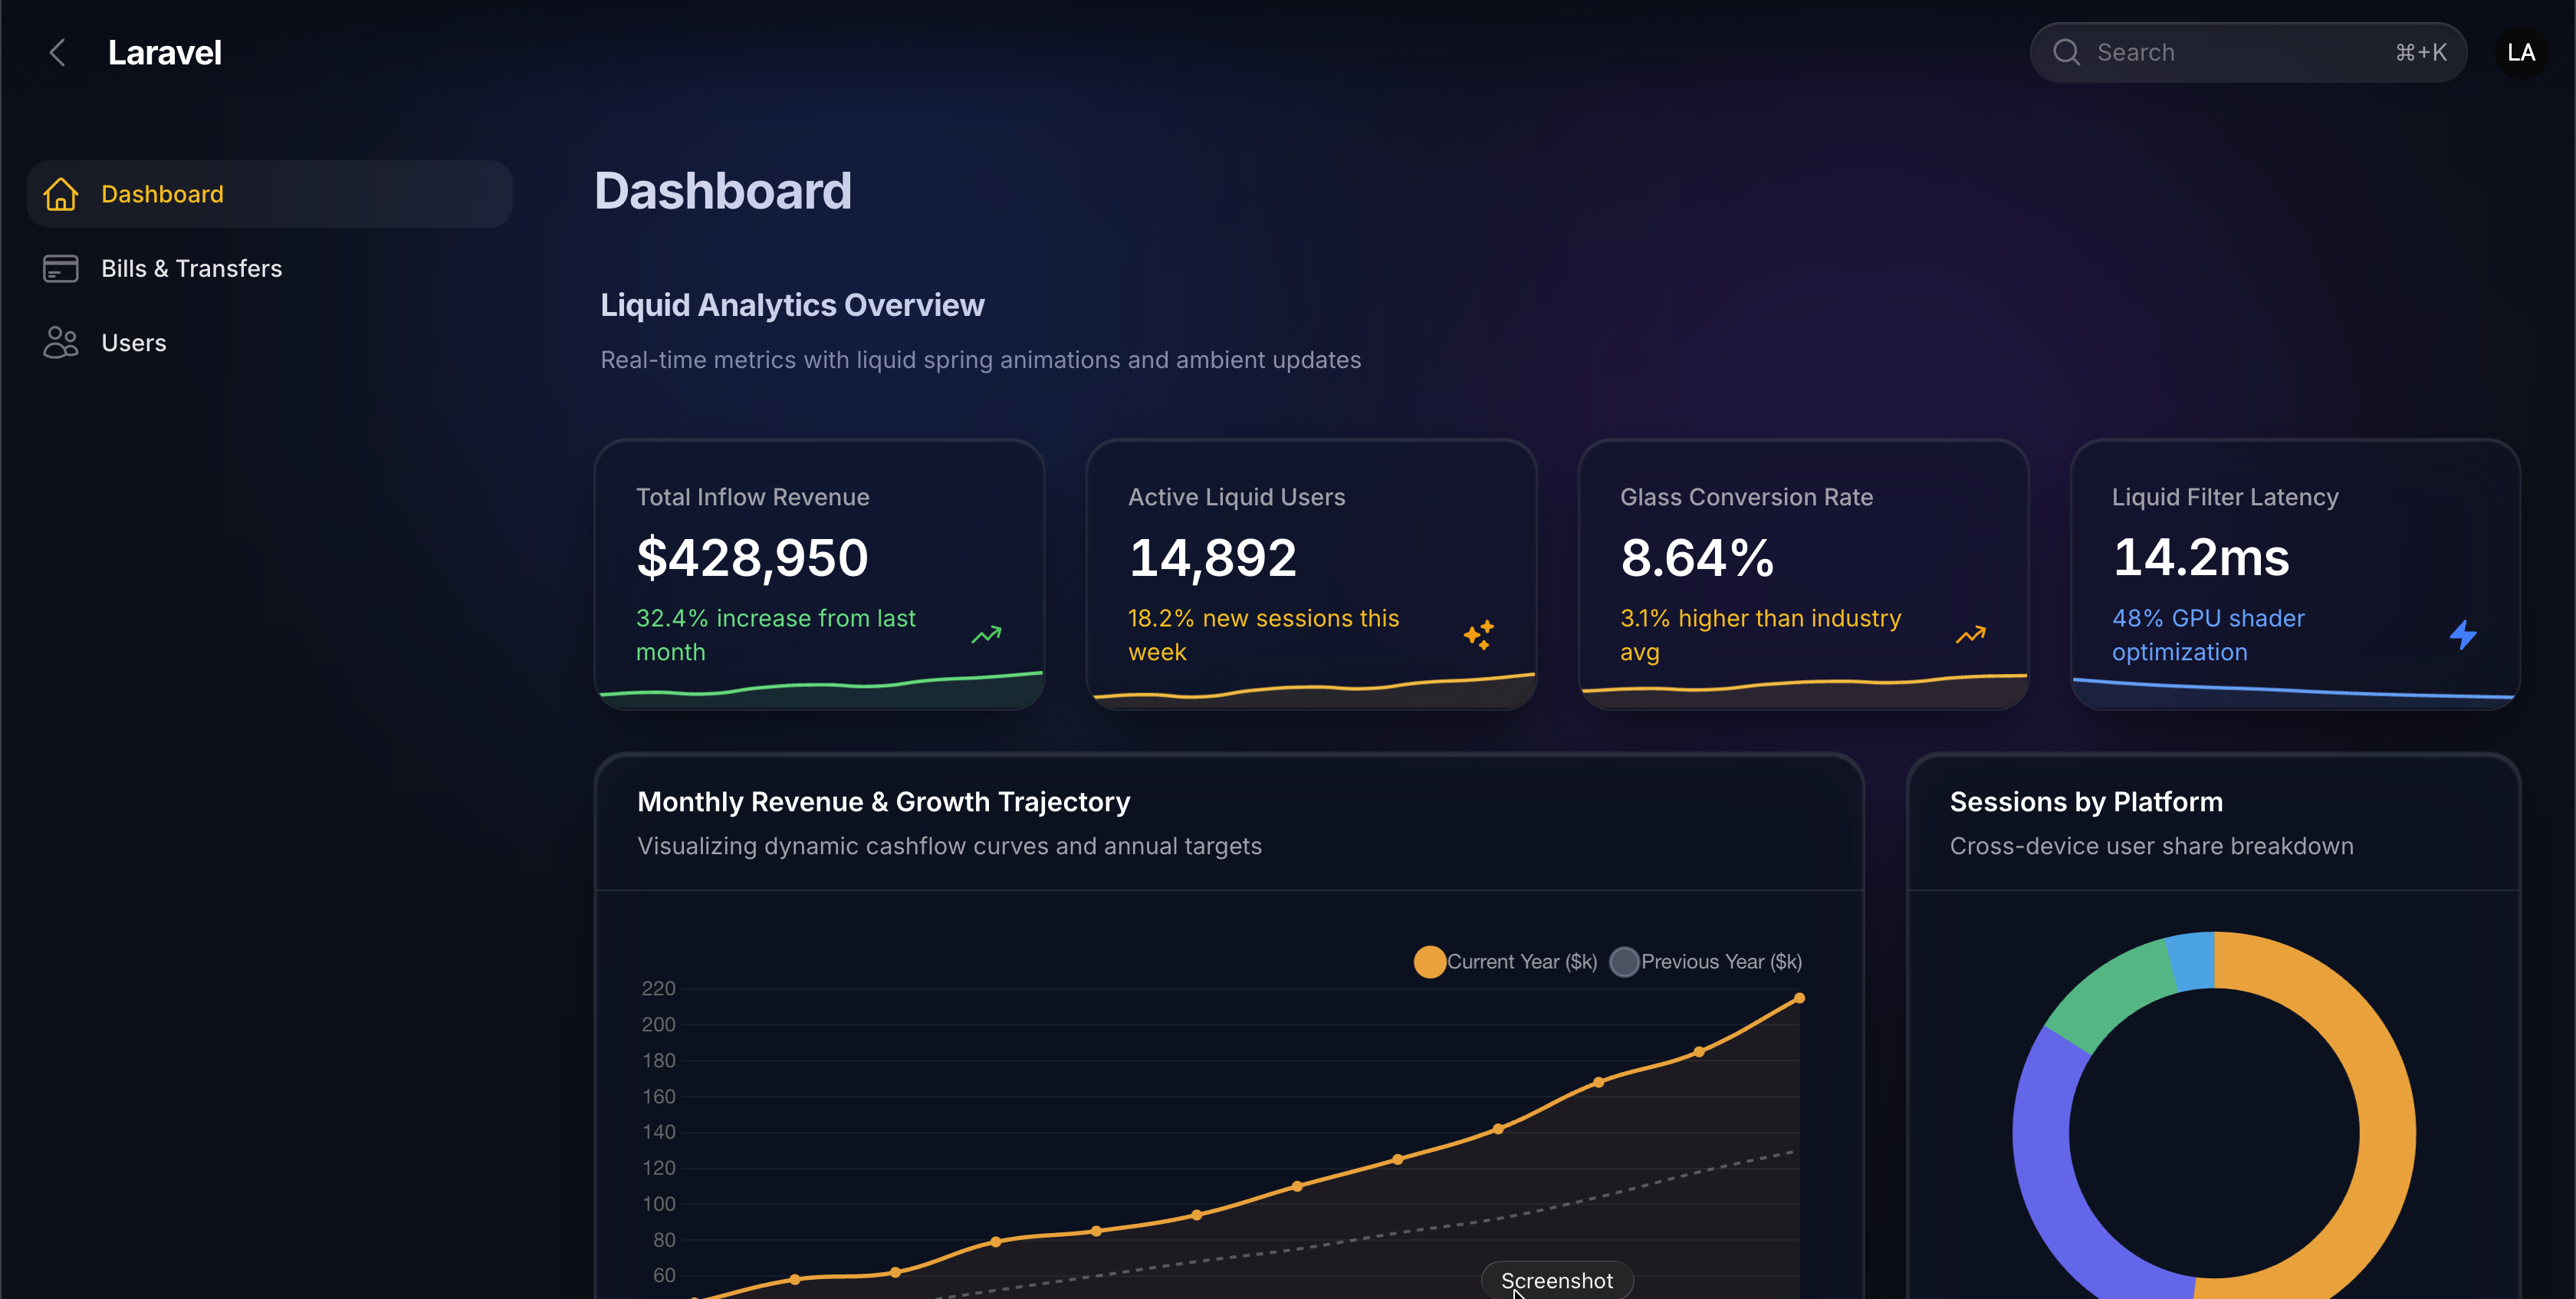The image size is (2576, 1299).
Task: Click the ⌘+K shortcut hint
Action: tap(2421, 52)
